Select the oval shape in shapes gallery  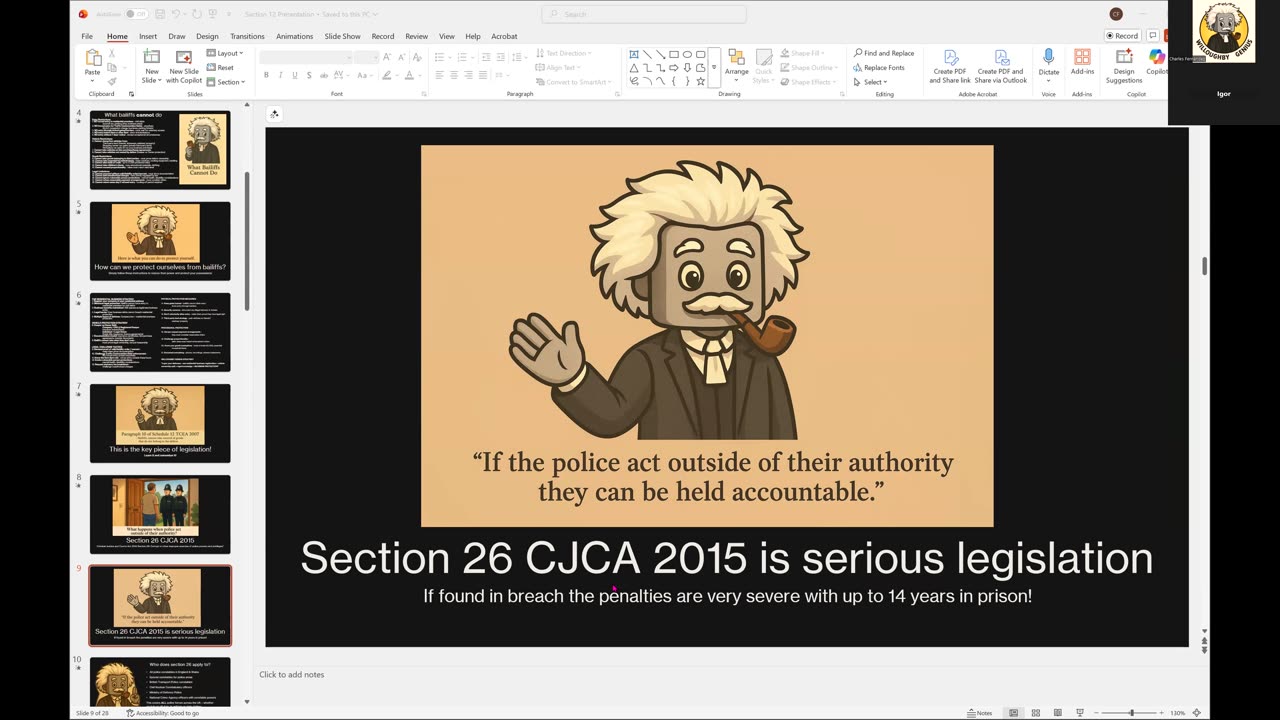pyautogui.click(x=687, y=54)
